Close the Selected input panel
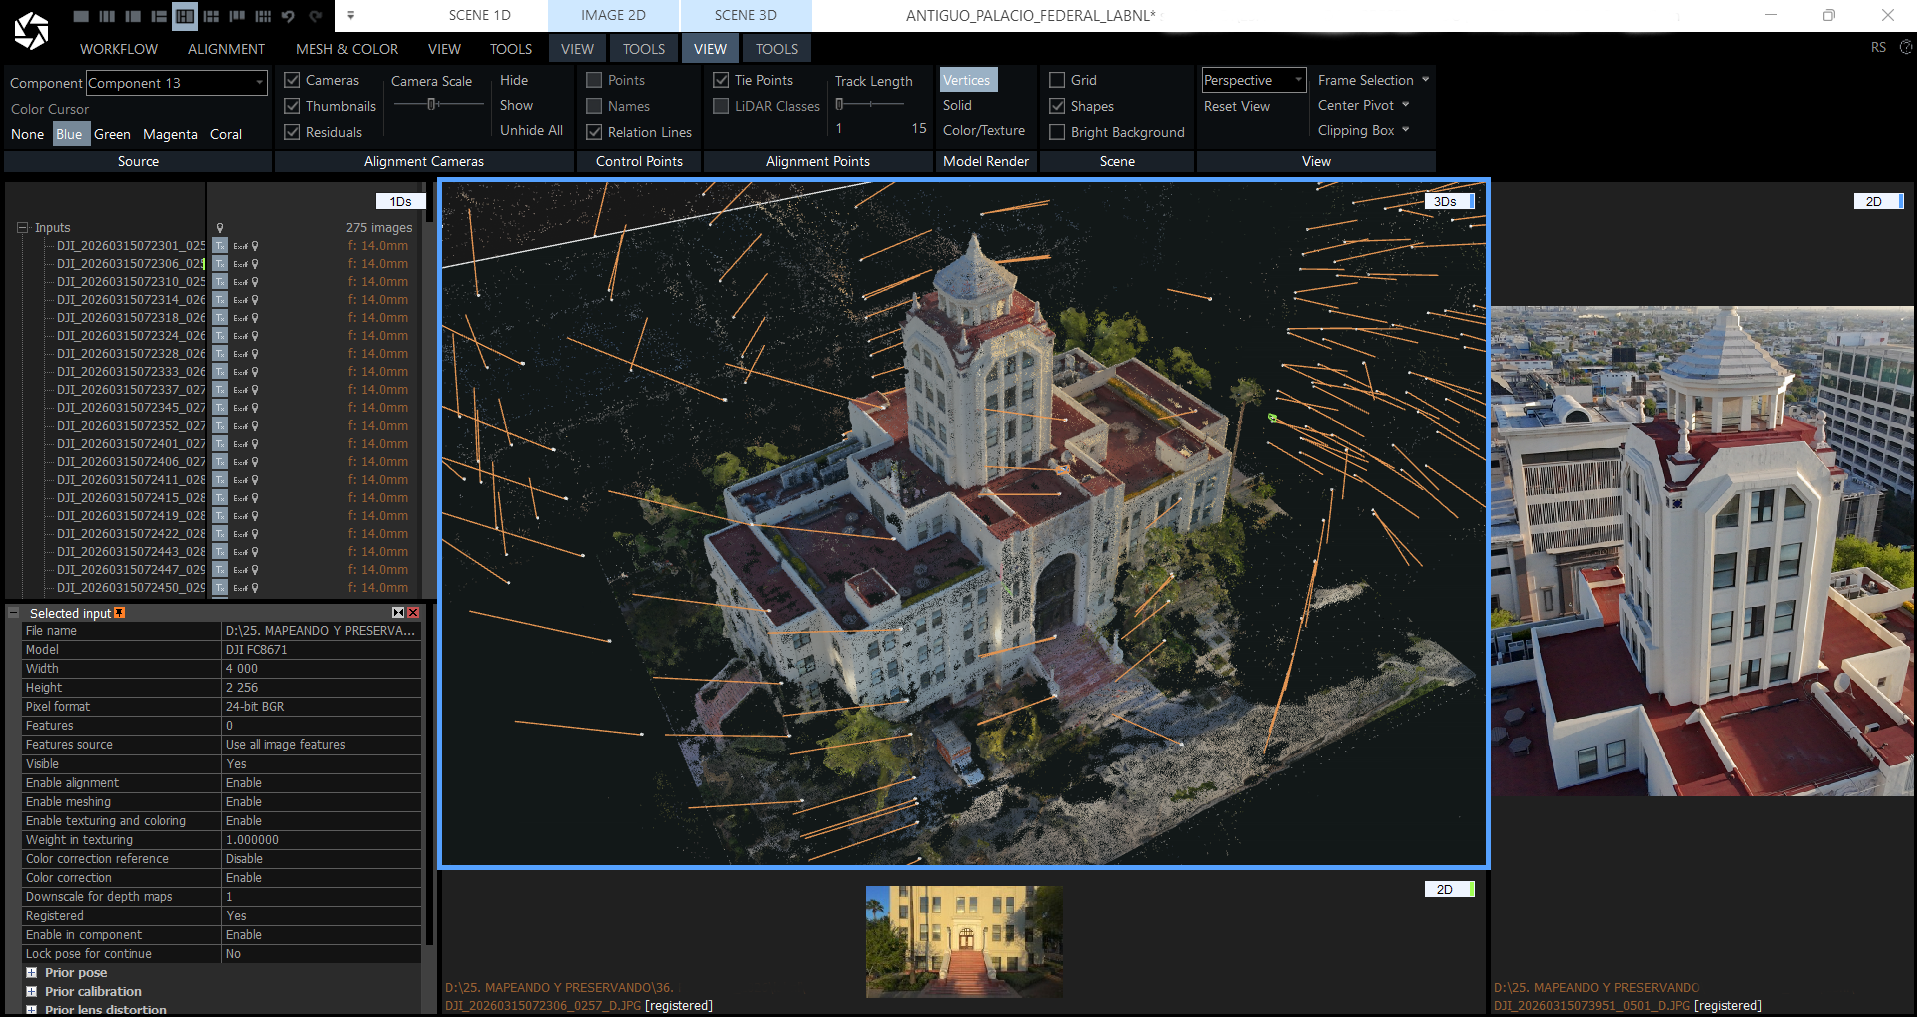The height and width of the screenshot is (1017, 1917). pos(413,613)
